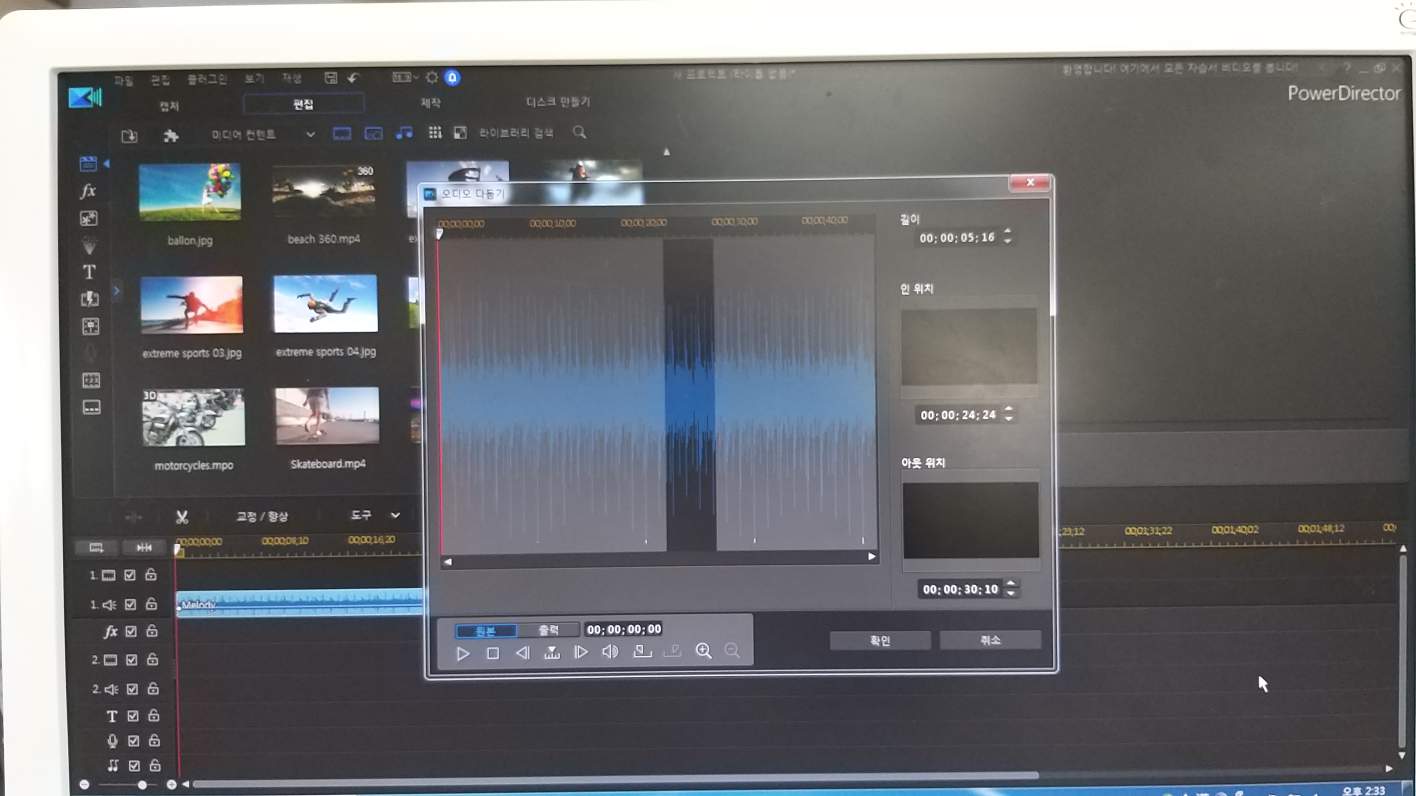The image size is (1416, 796).
Task: Click the volume speaker icon in trim dialog
Action: pyautogui.click(x=610, y=652)
